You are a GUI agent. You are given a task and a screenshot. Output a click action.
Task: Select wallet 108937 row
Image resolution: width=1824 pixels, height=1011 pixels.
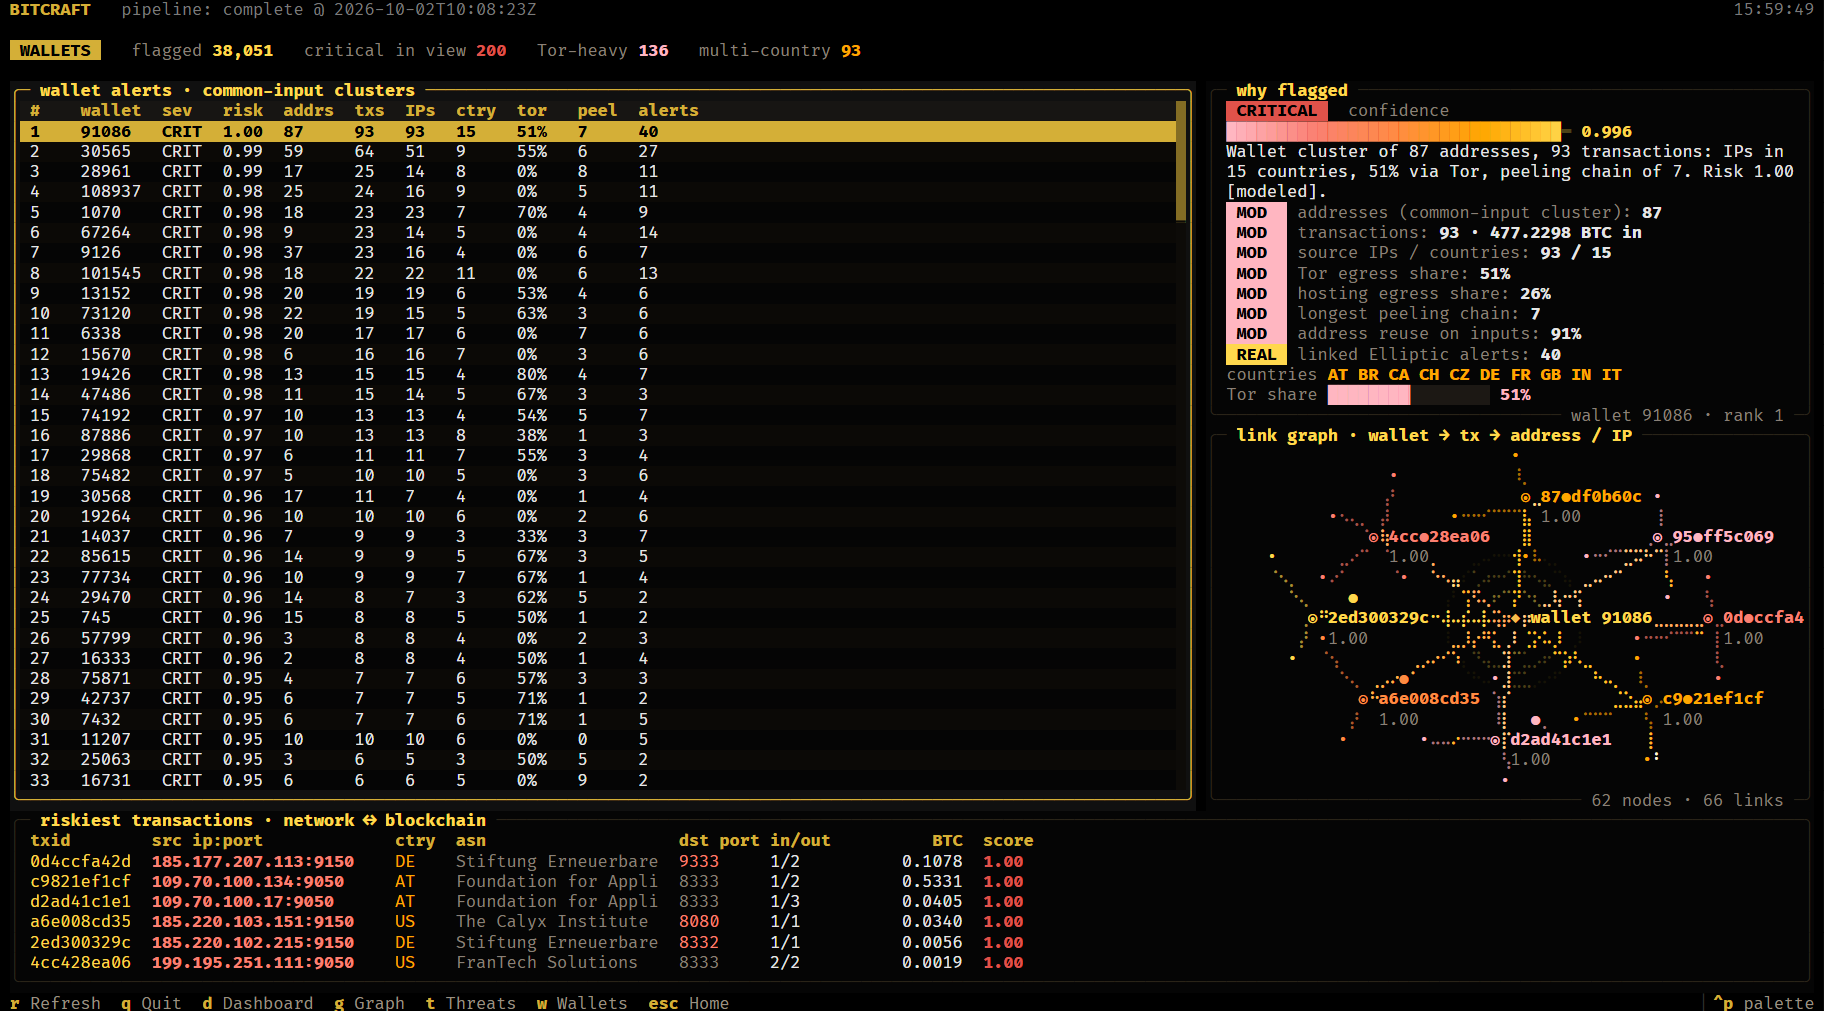598,191
